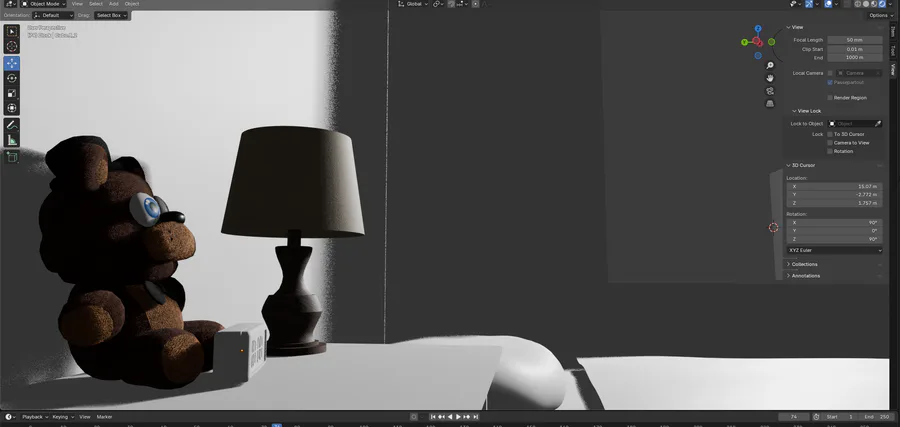
Task: Click the Y axis on navigation gizmo
Action: (x=744, y=42)
